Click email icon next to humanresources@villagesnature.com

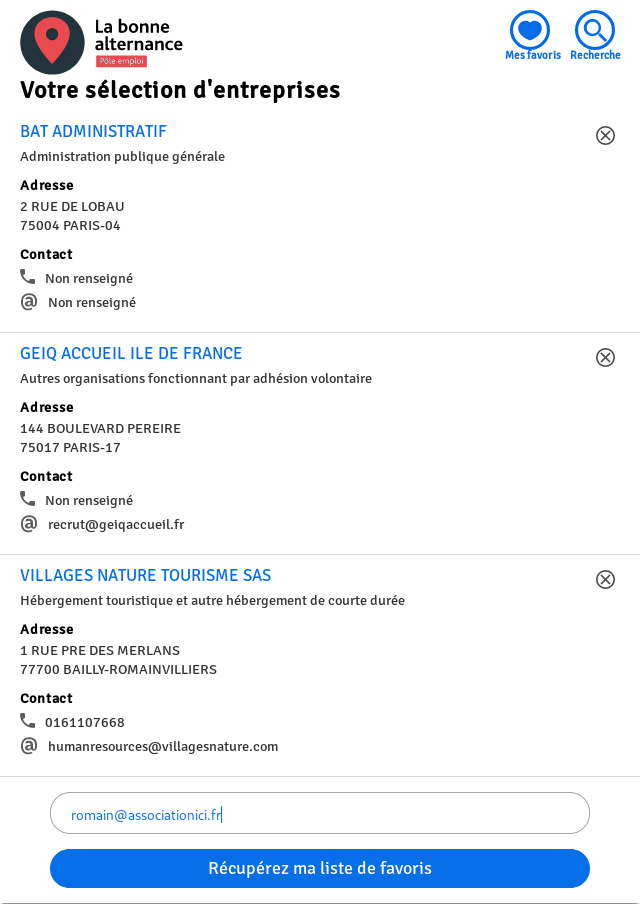[x=29, y=746]
